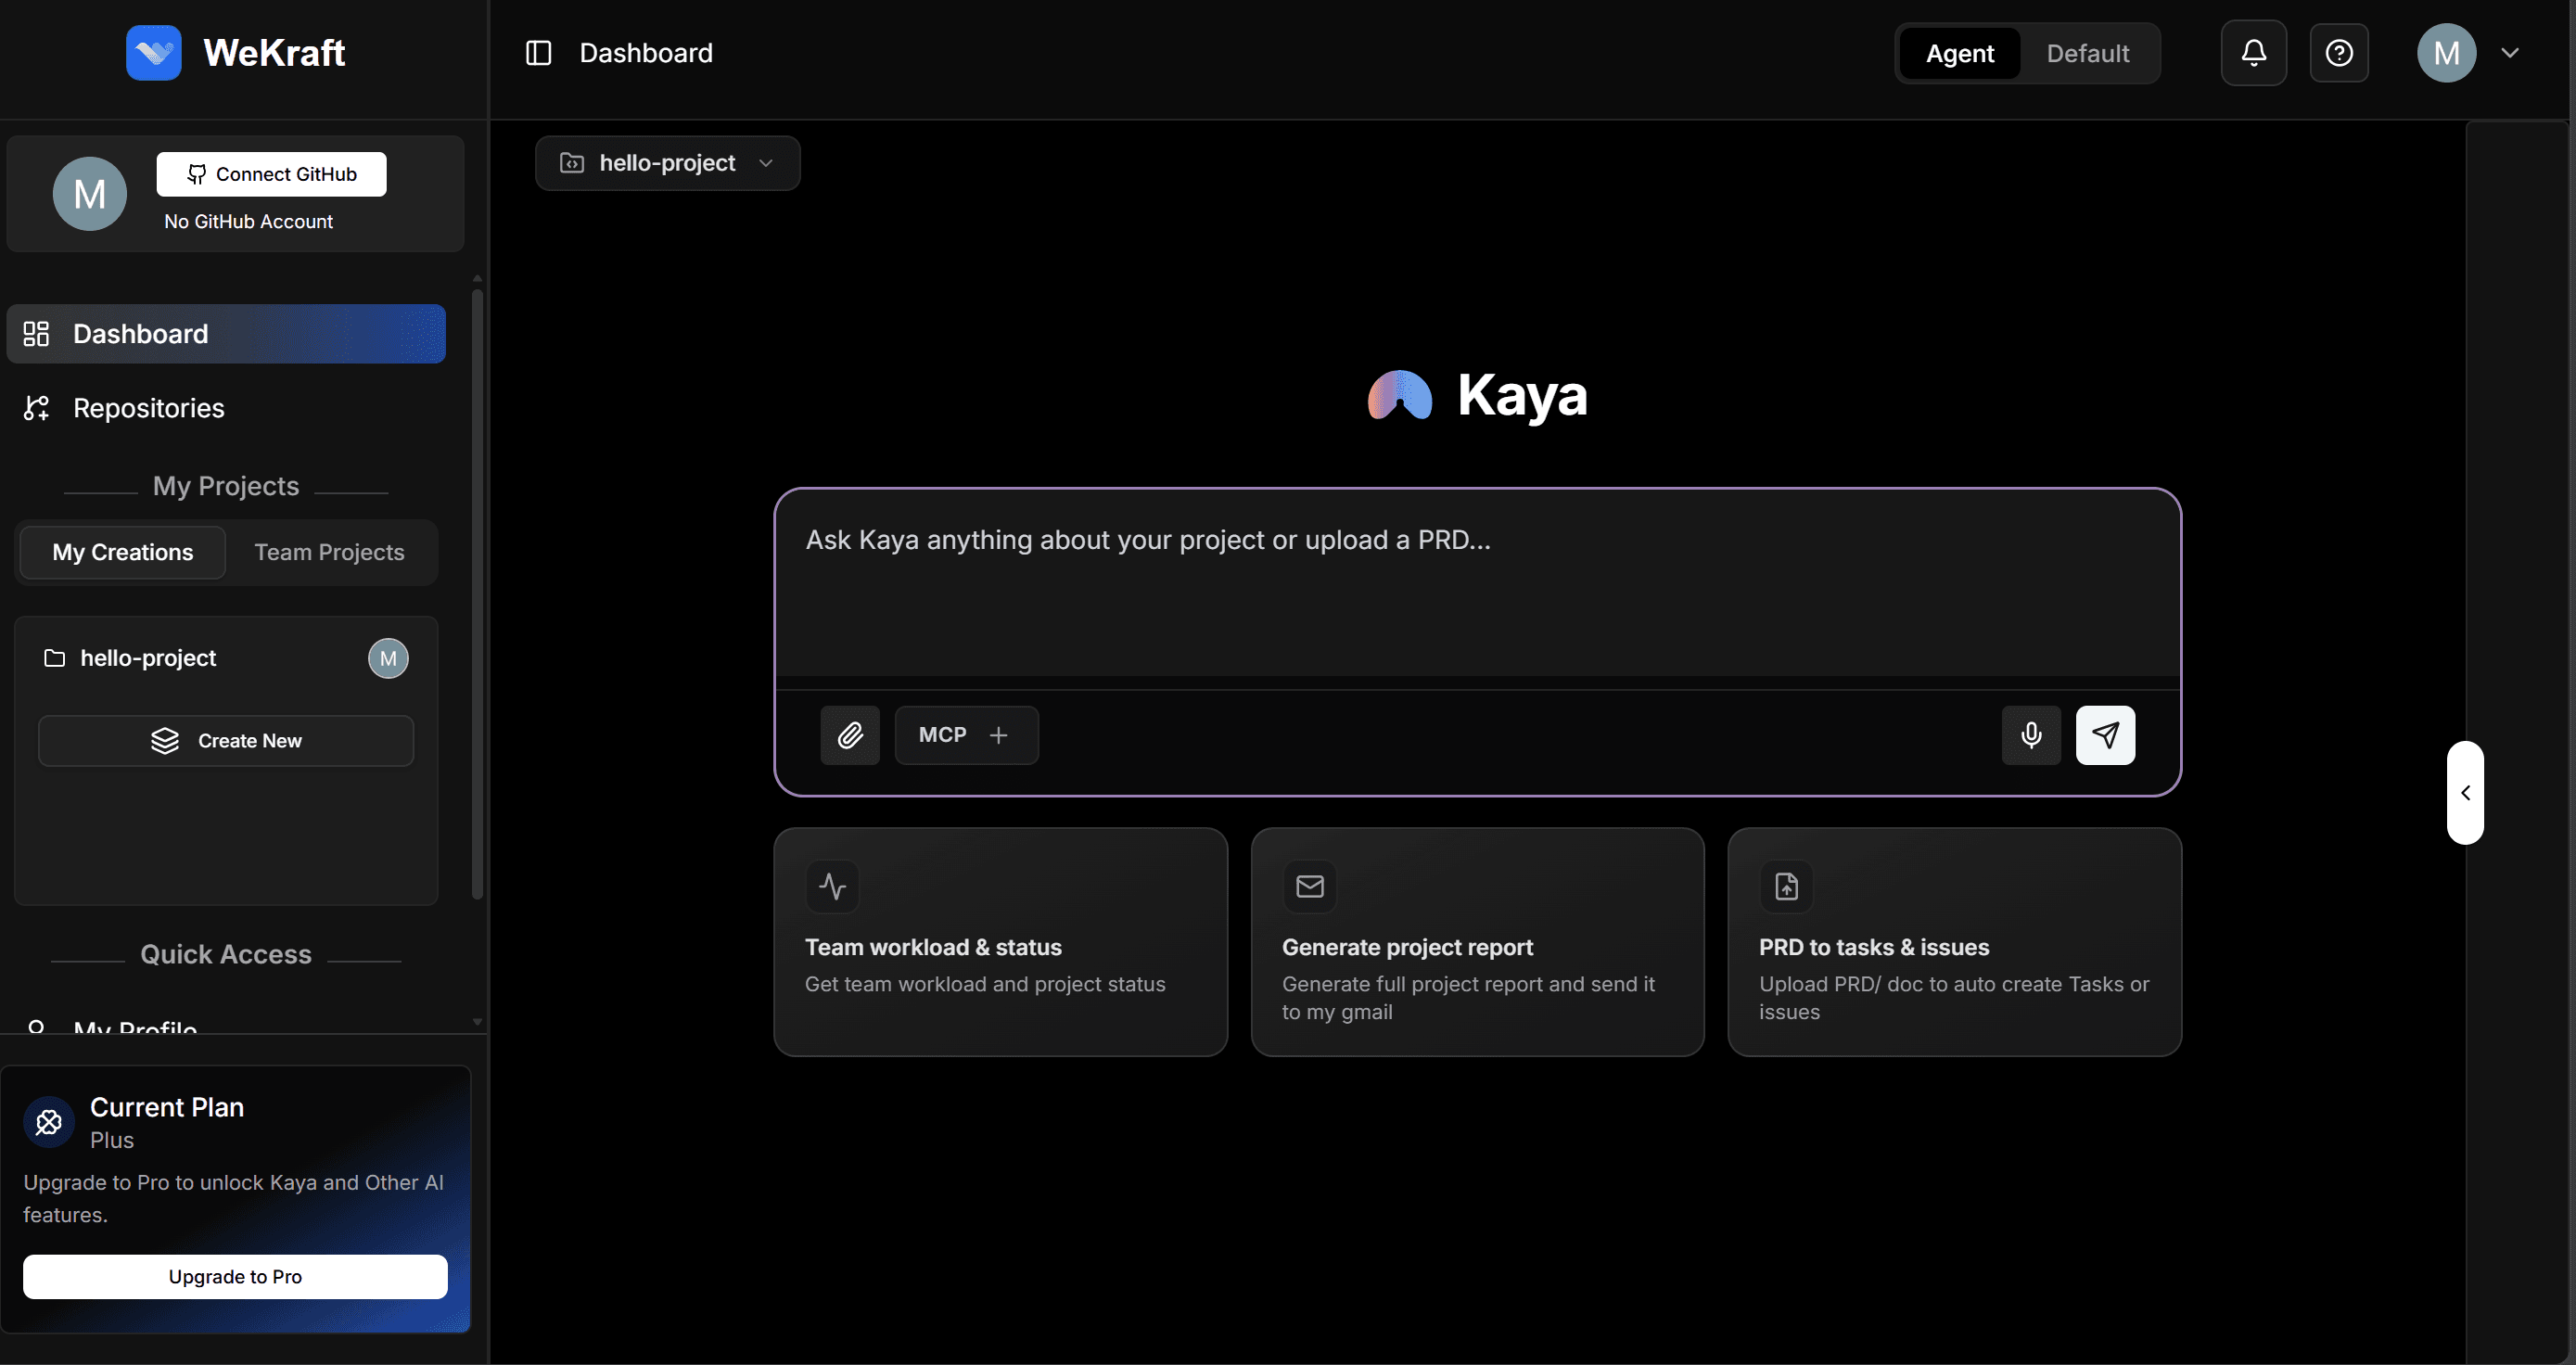Click the M user avatar in header
The width and height of the screenshot is (2576, 1365).
pos(2446,53)
